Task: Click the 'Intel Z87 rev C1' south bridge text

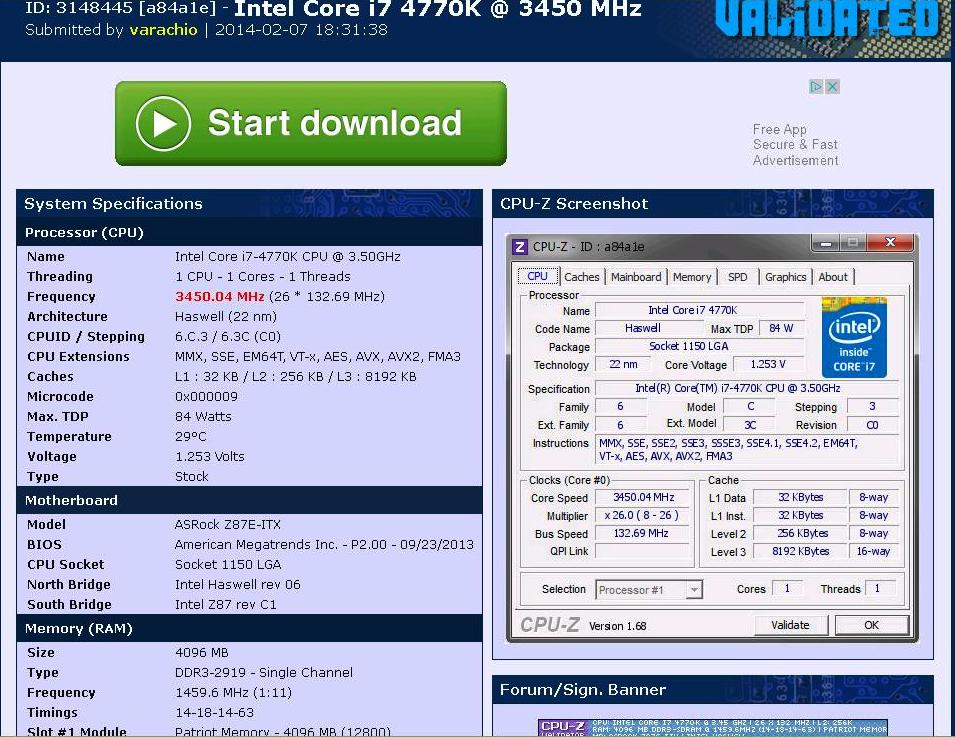Action: tap(225, 605)
